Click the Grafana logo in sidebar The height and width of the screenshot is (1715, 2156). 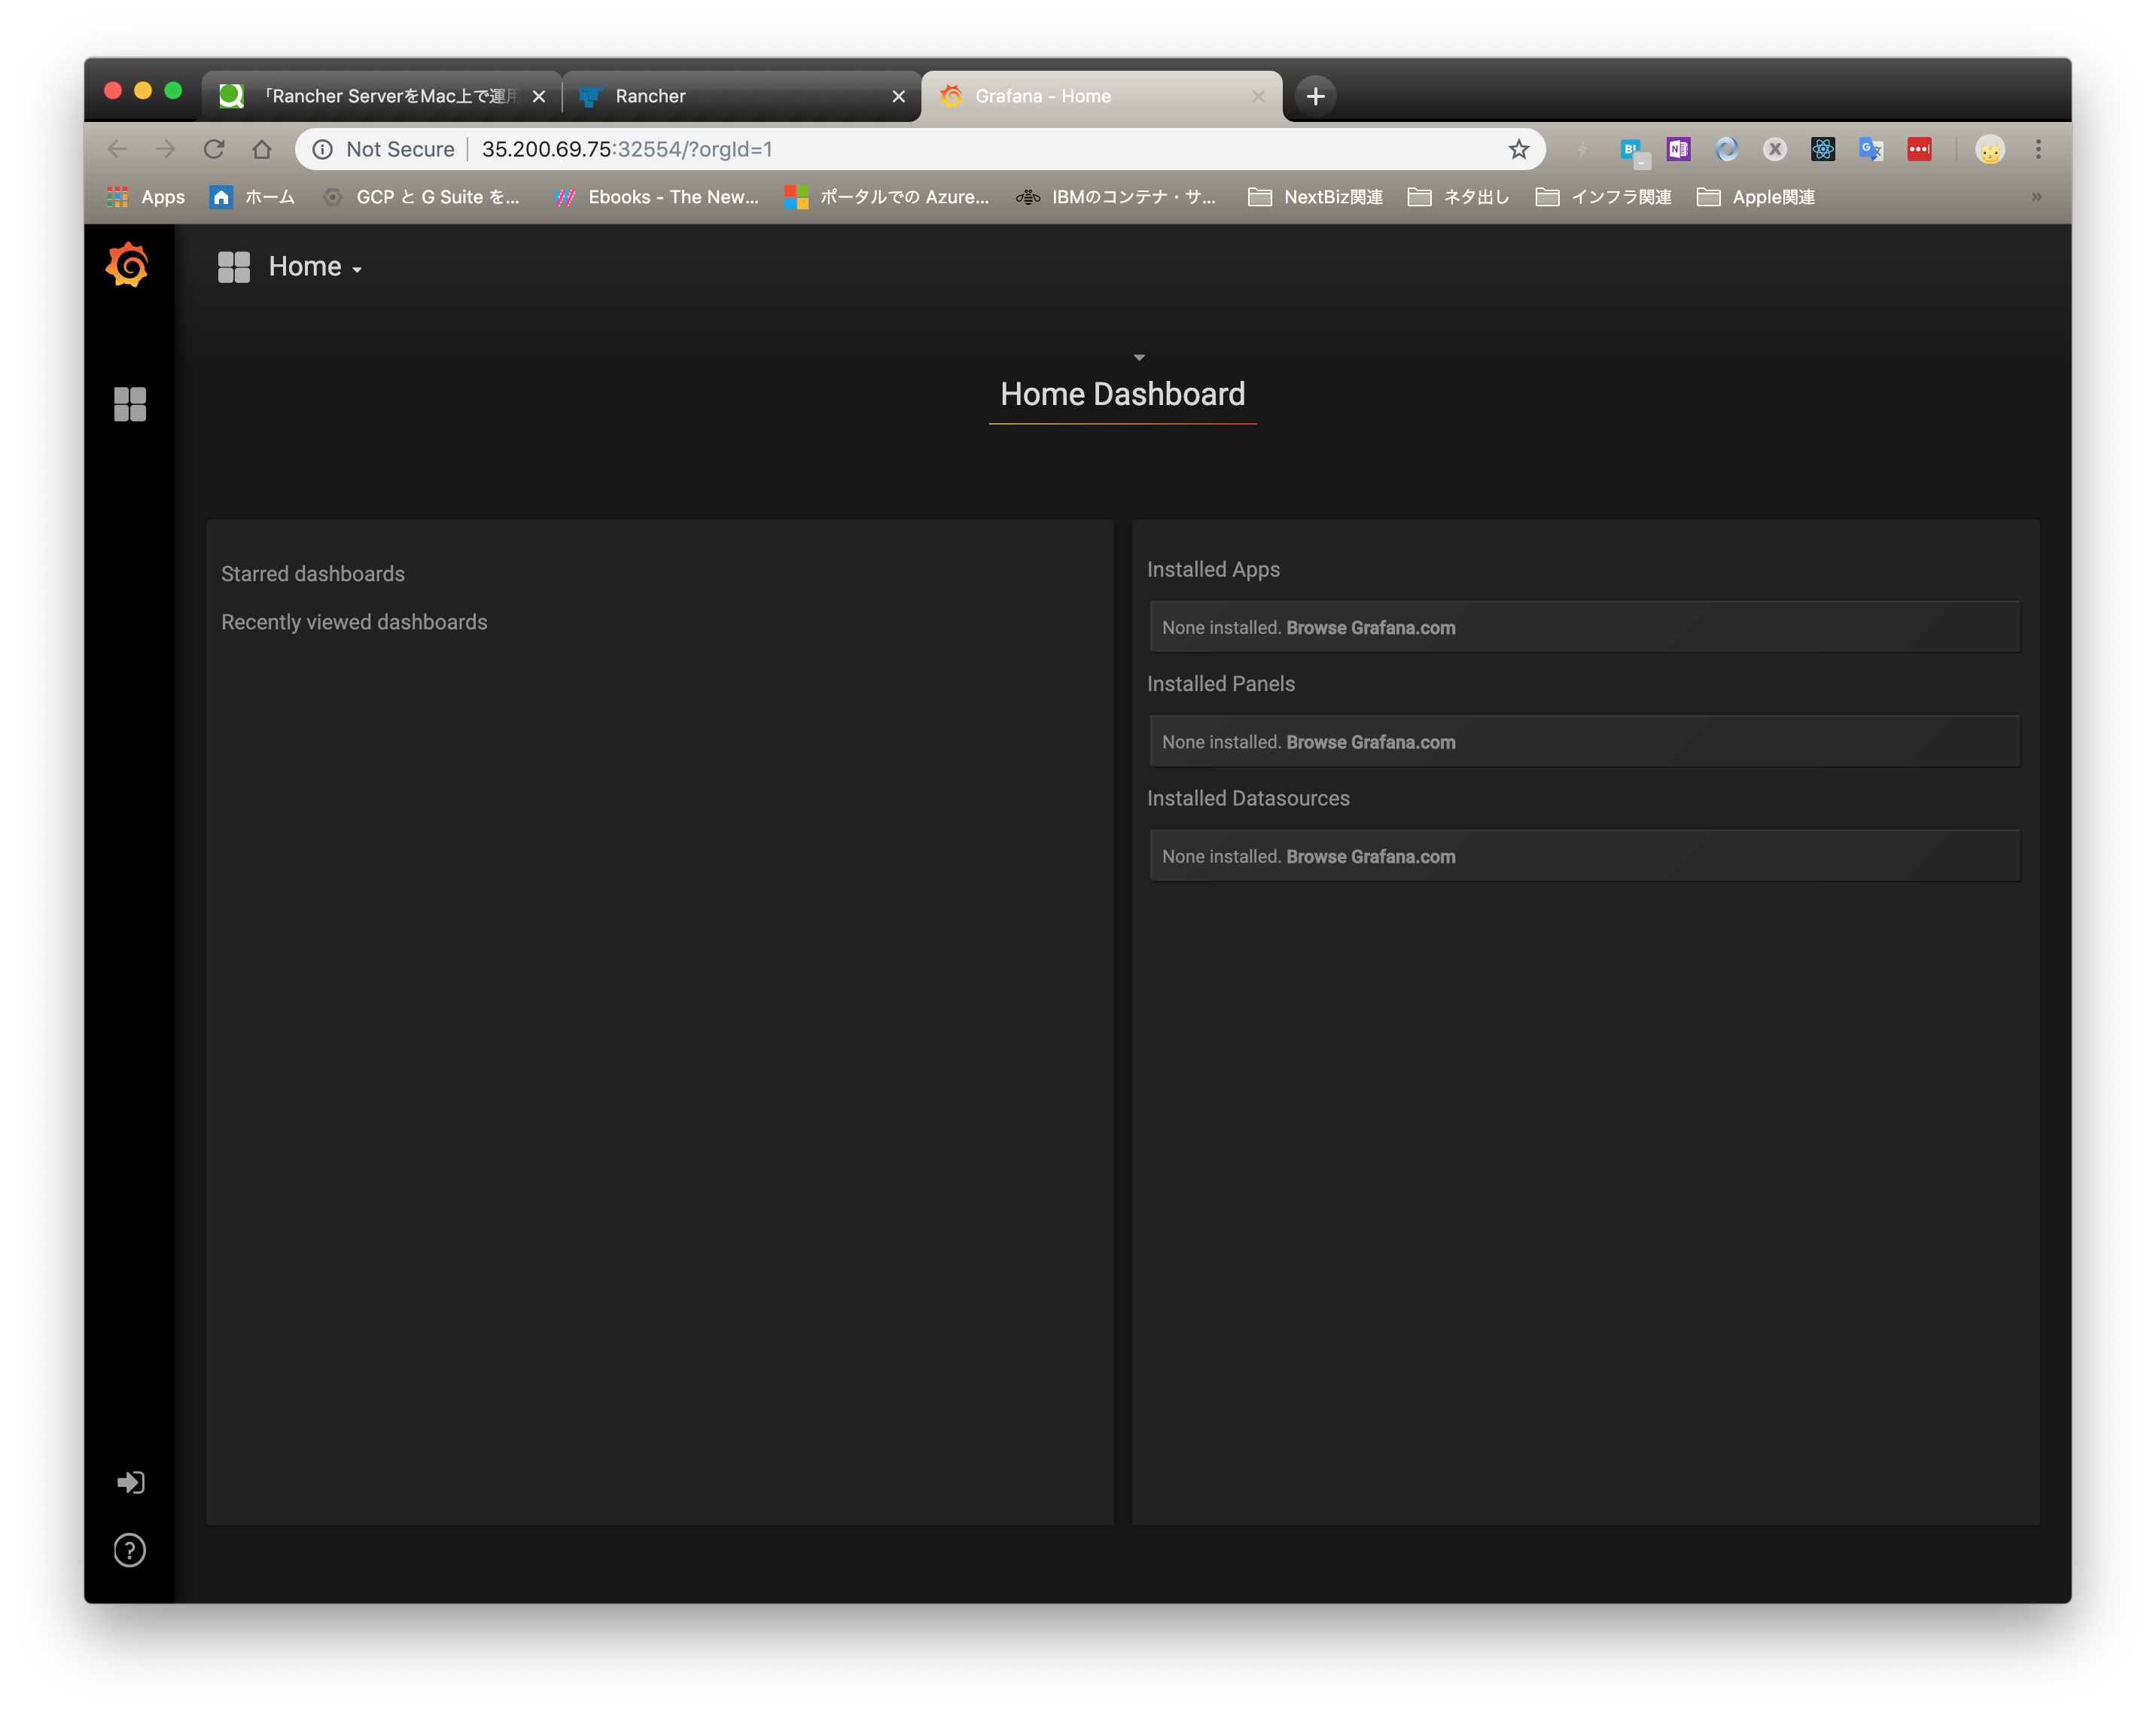pos(127,265)
